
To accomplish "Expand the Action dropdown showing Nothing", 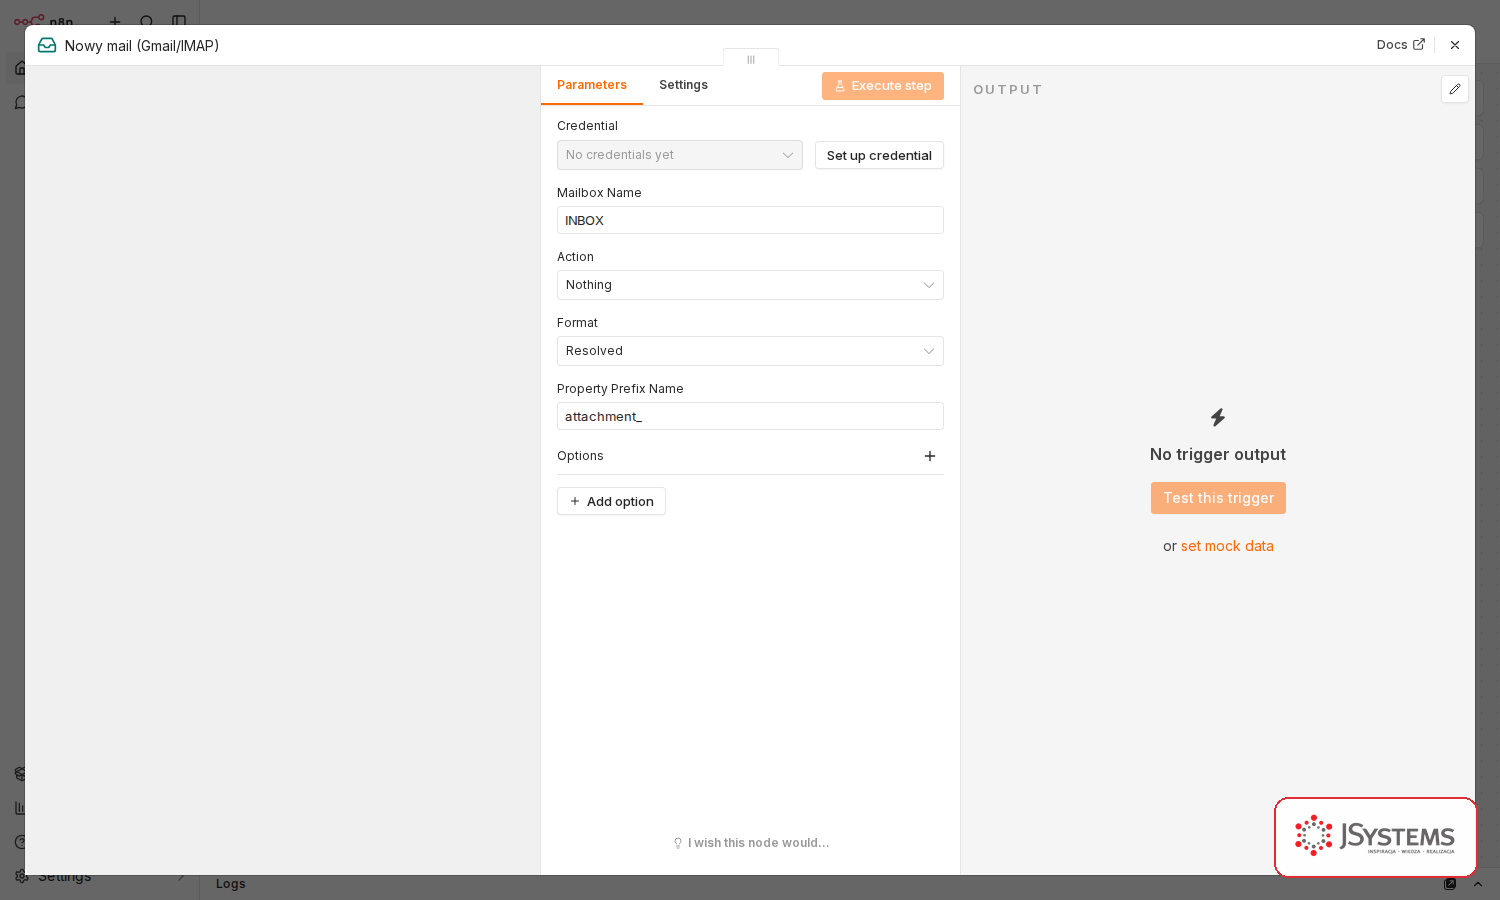I will tap(750, 285).
